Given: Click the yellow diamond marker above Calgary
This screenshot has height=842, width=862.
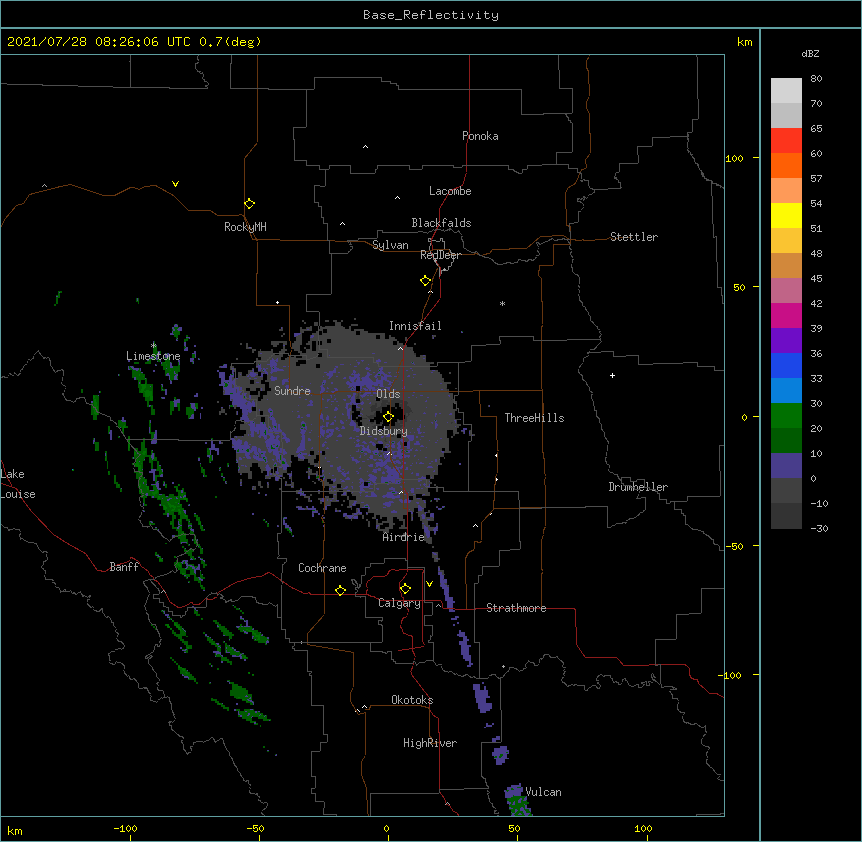Looking at the screenshot, I should 405,588.
